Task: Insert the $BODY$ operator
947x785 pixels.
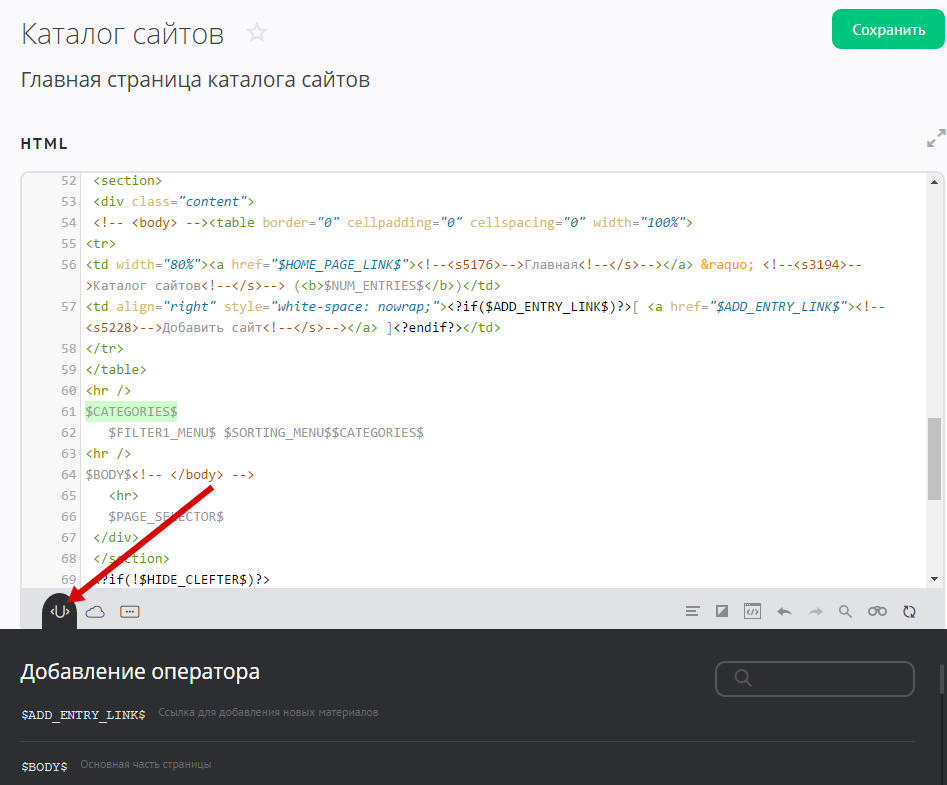Action: [44, 766]
